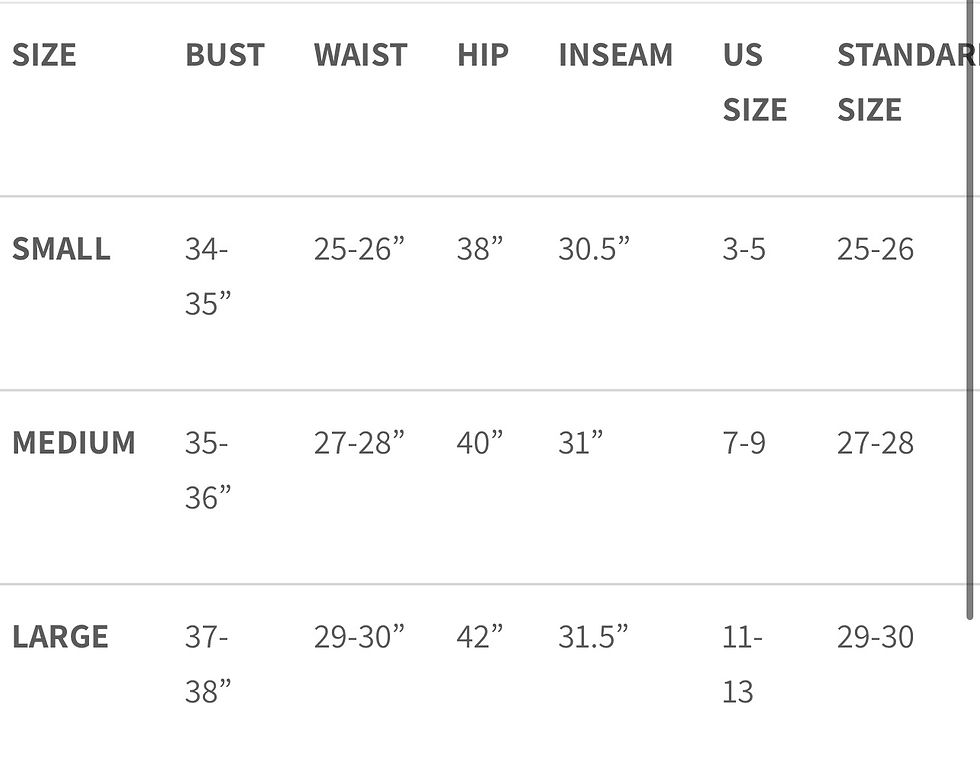The width and height of the screenshot is (980, 772).
Task: Click the Large hip value 42"
Action: (x=480, y=636)
